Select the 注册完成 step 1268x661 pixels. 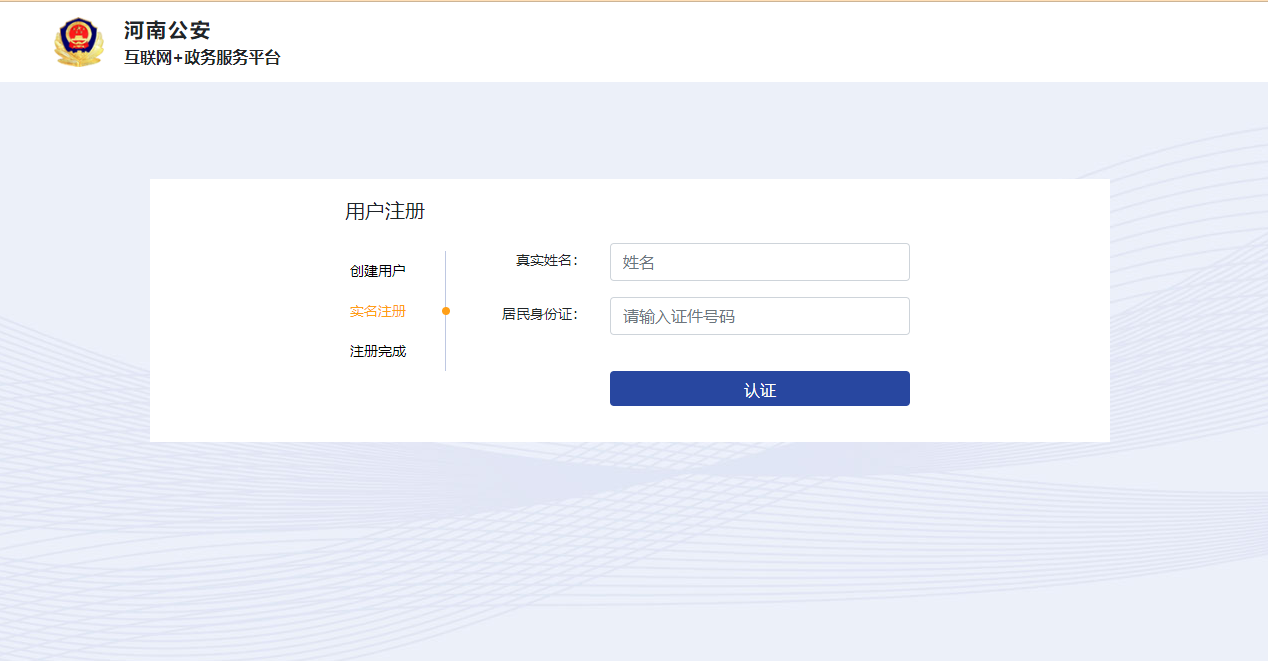tap(378, 351)
